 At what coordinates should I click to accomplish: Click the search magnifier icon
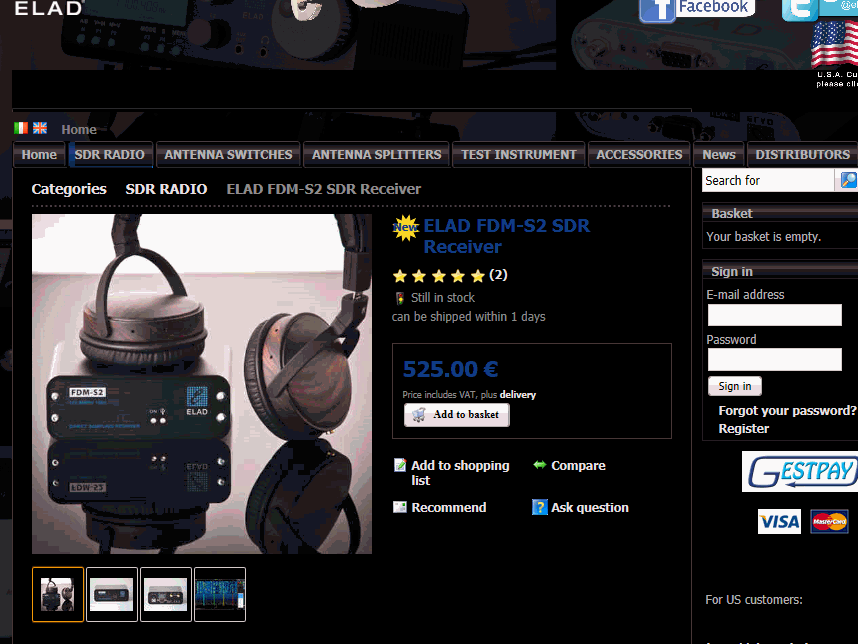tap(848, 180)
